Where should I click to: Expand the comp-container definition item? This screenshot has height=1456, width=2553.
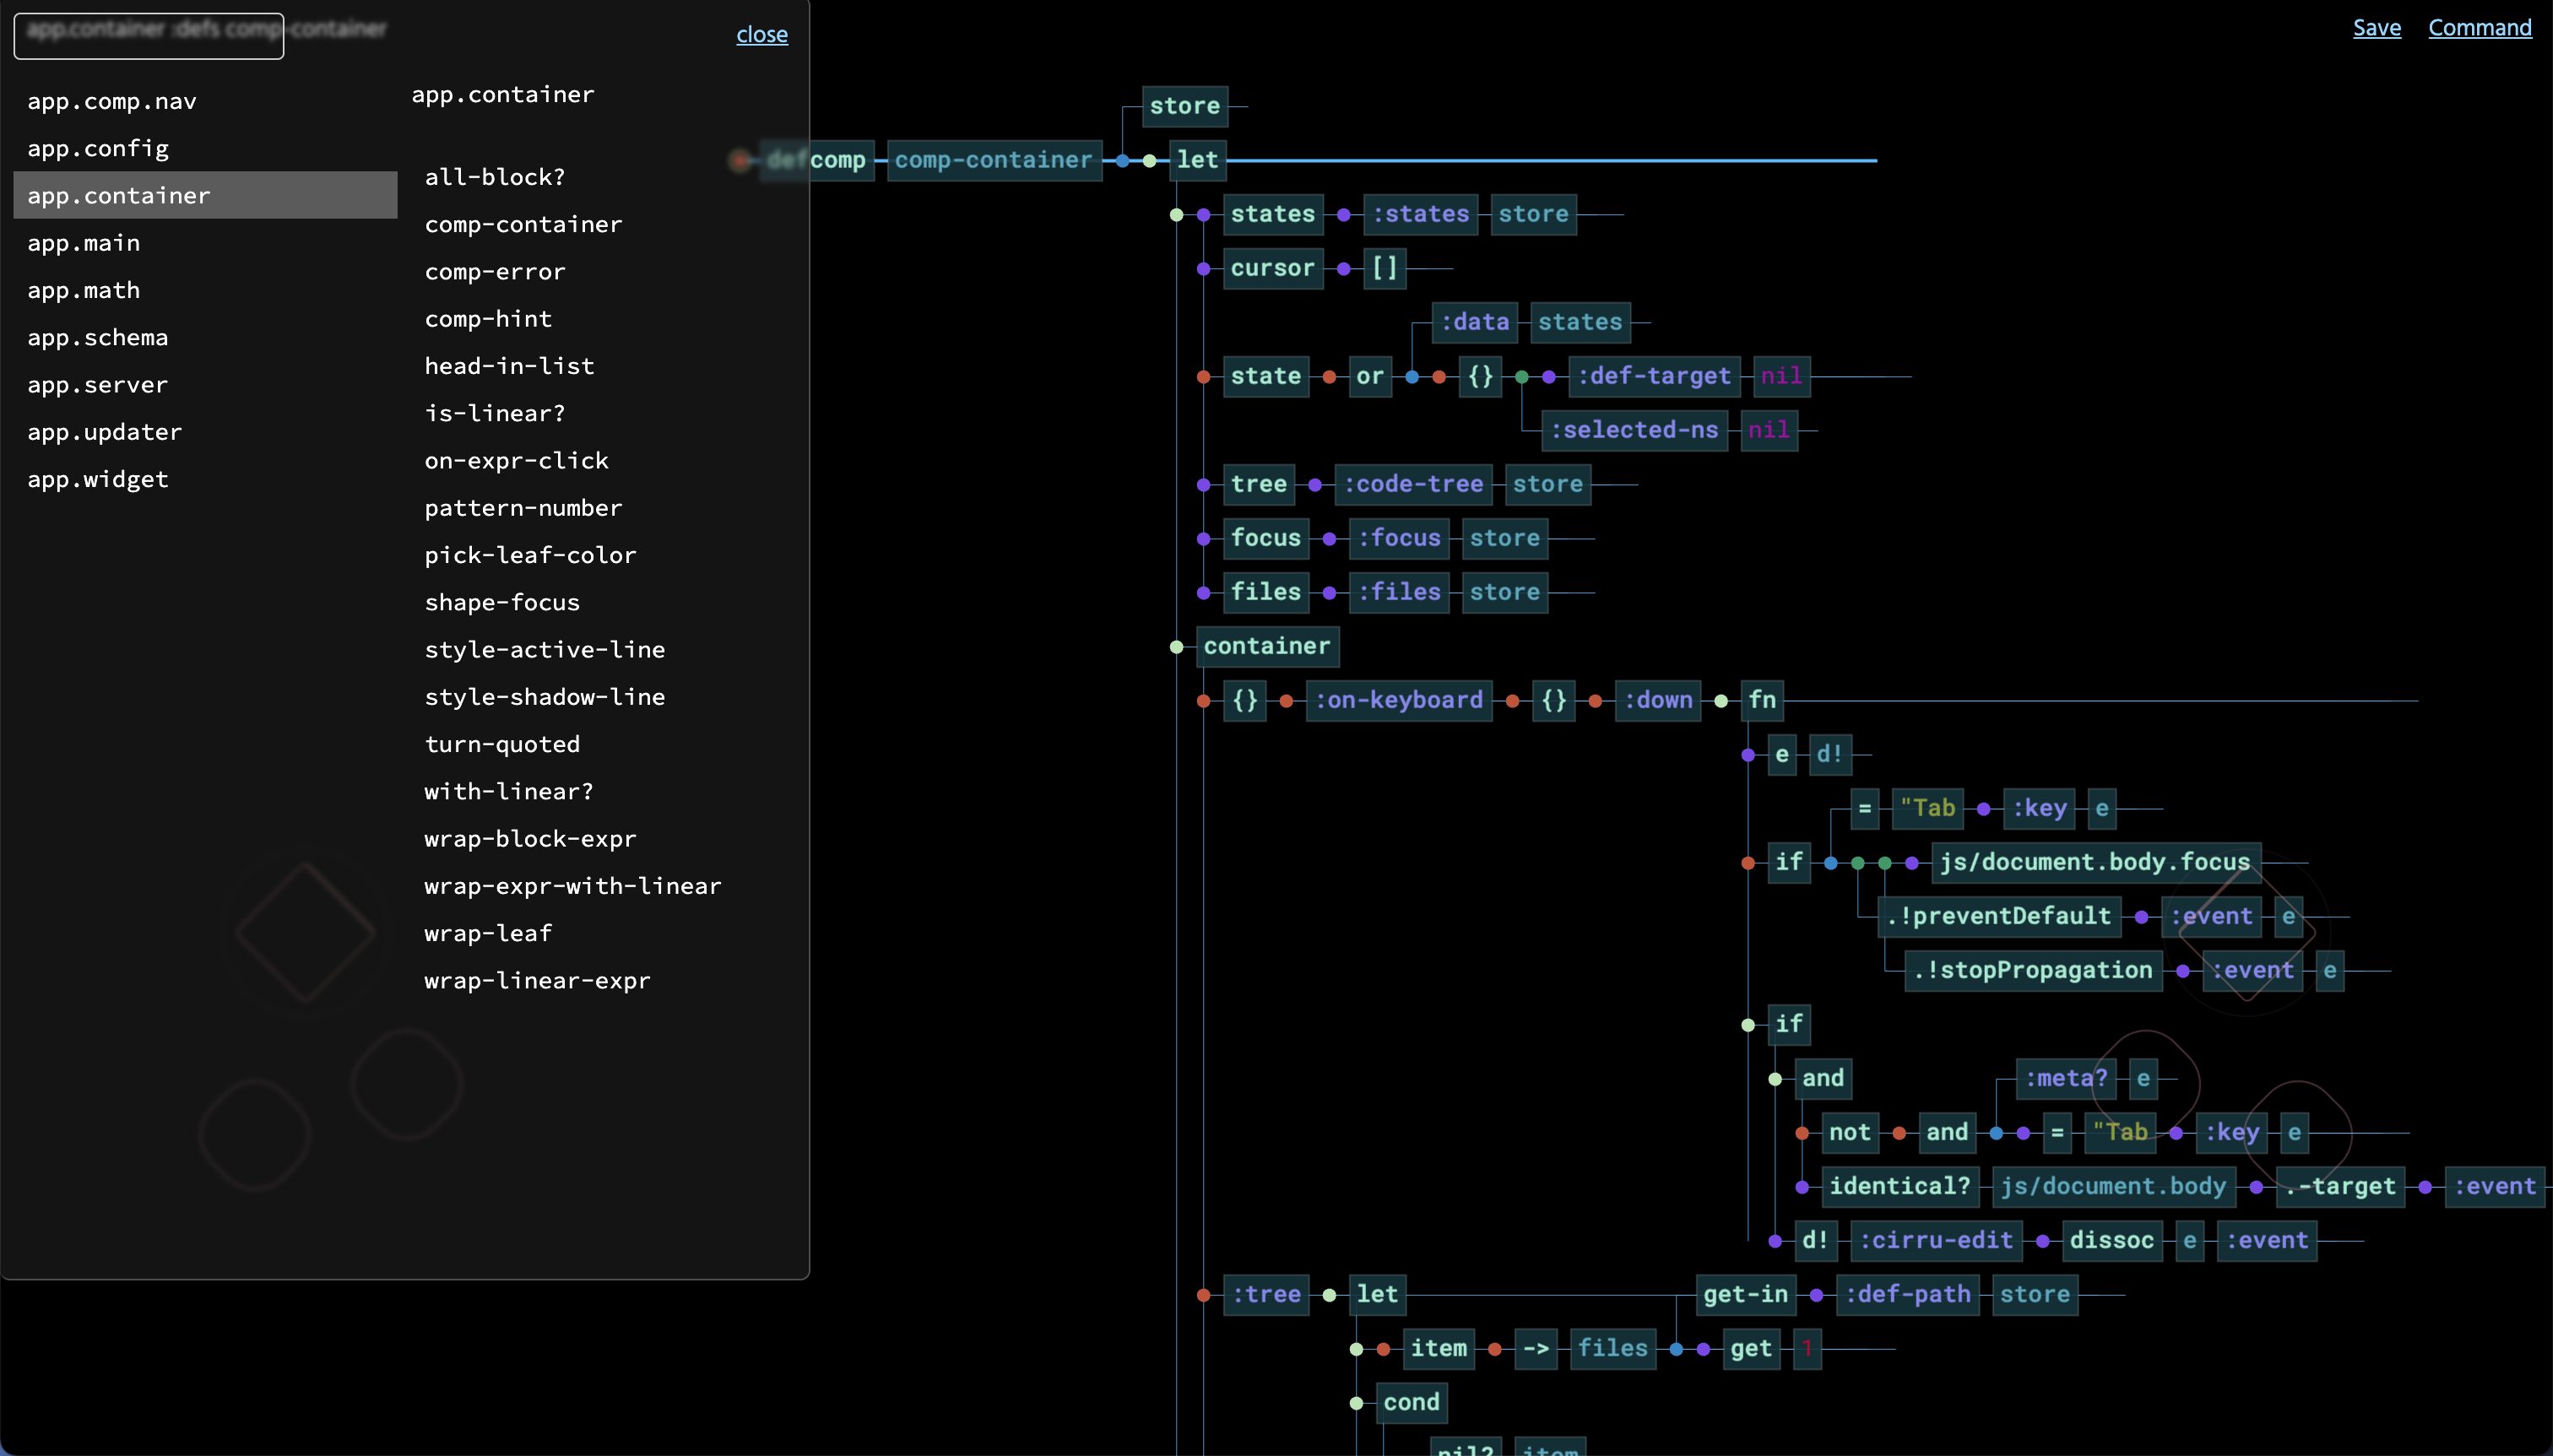(524, 225)
